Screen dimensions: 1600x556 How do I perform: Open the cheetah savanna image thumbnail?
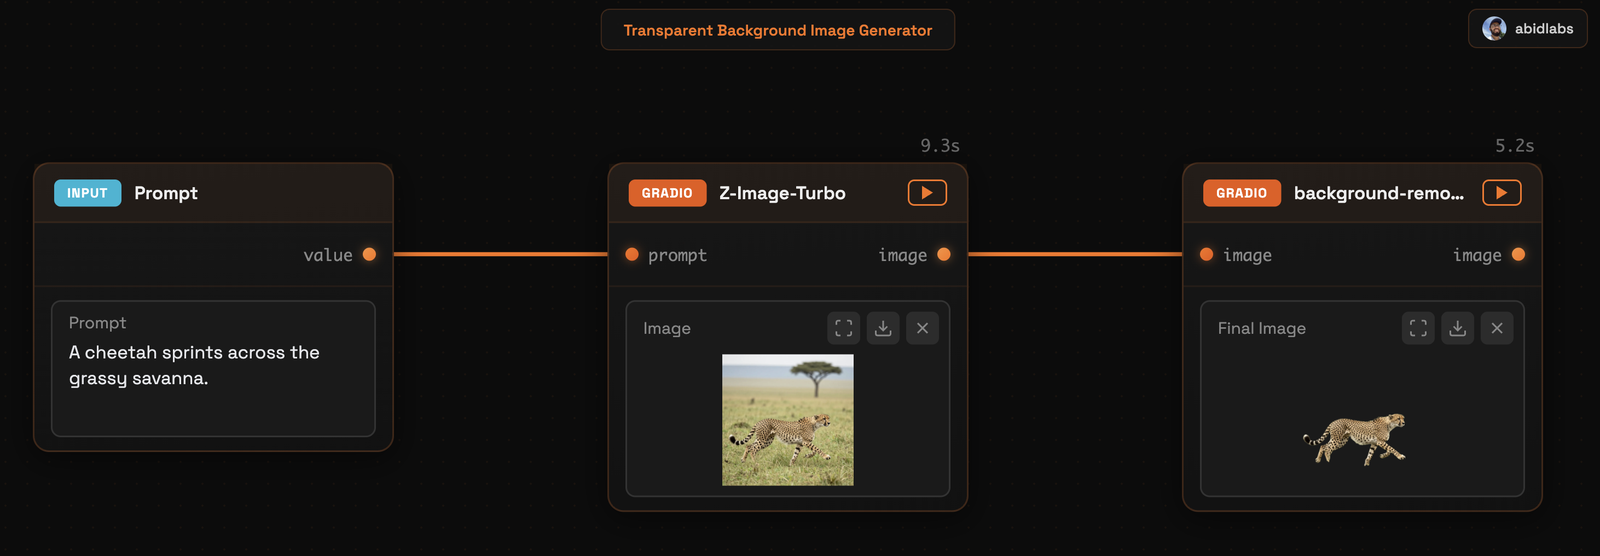click(x=788, y=420)
